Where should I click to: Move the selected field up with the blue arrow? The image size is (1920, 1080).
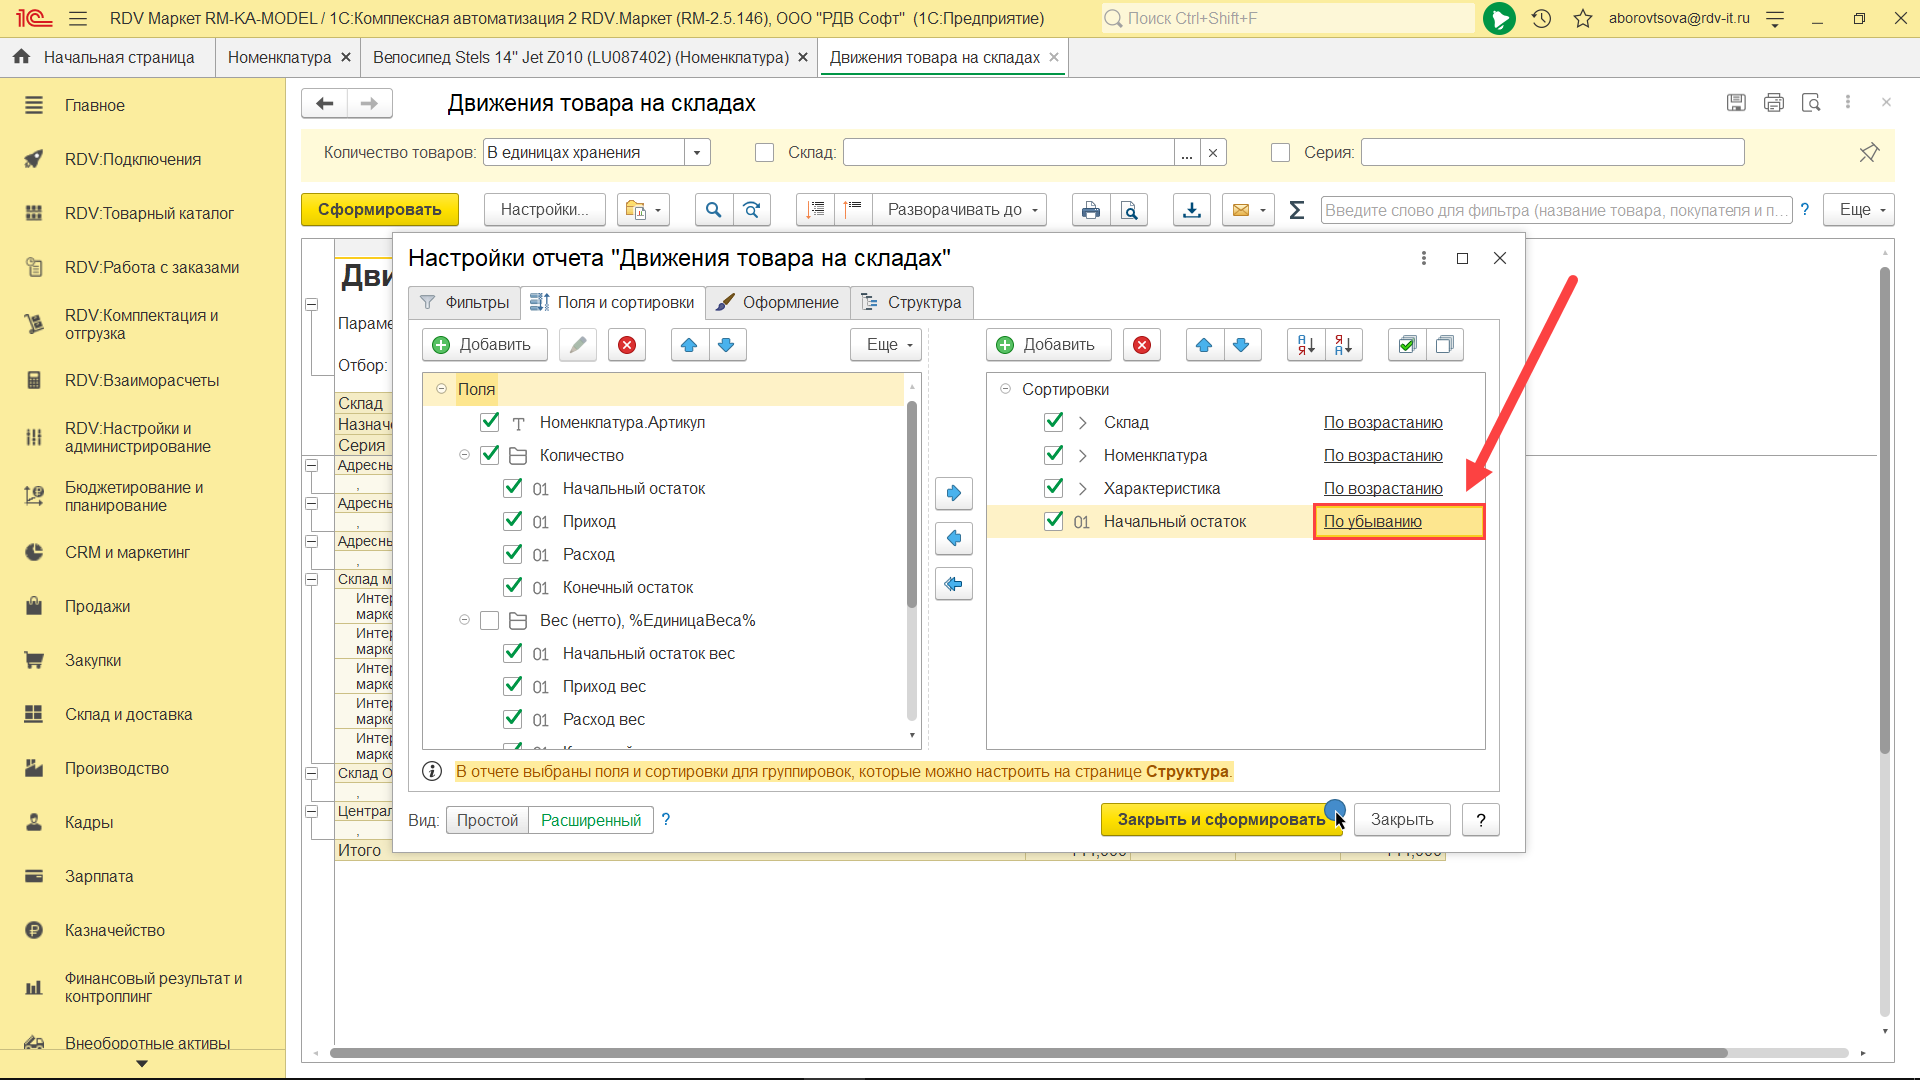click(689, 345)
